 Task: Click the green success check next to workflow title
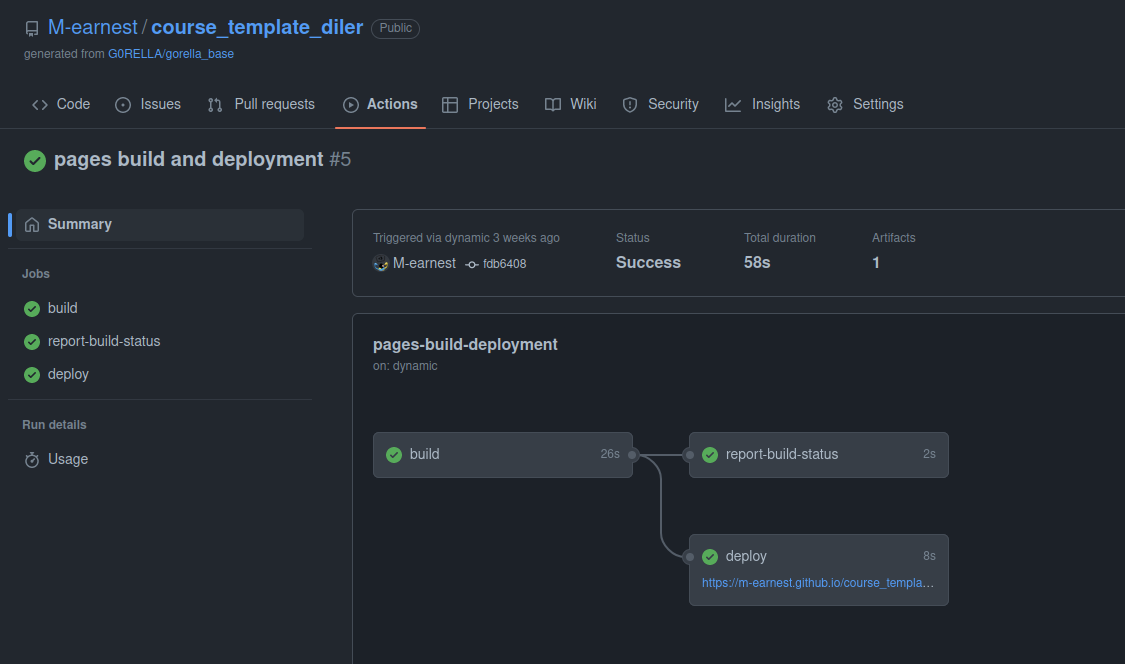34,160
